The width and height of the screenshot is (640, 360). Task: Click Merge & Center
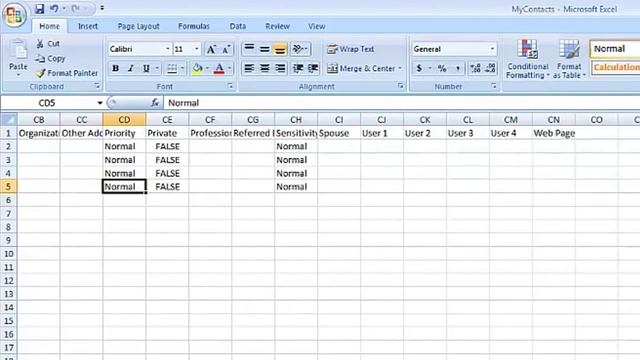pyautogui.click(x=361, y=69)
